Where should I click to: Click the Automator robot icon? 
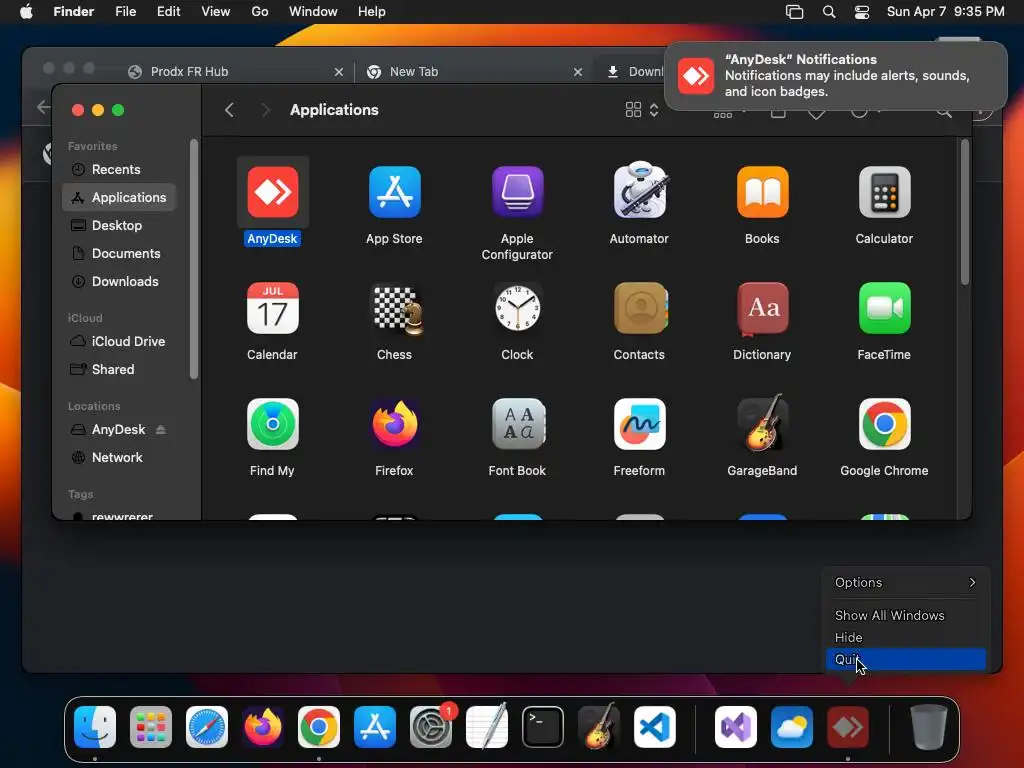pos(639,190)
